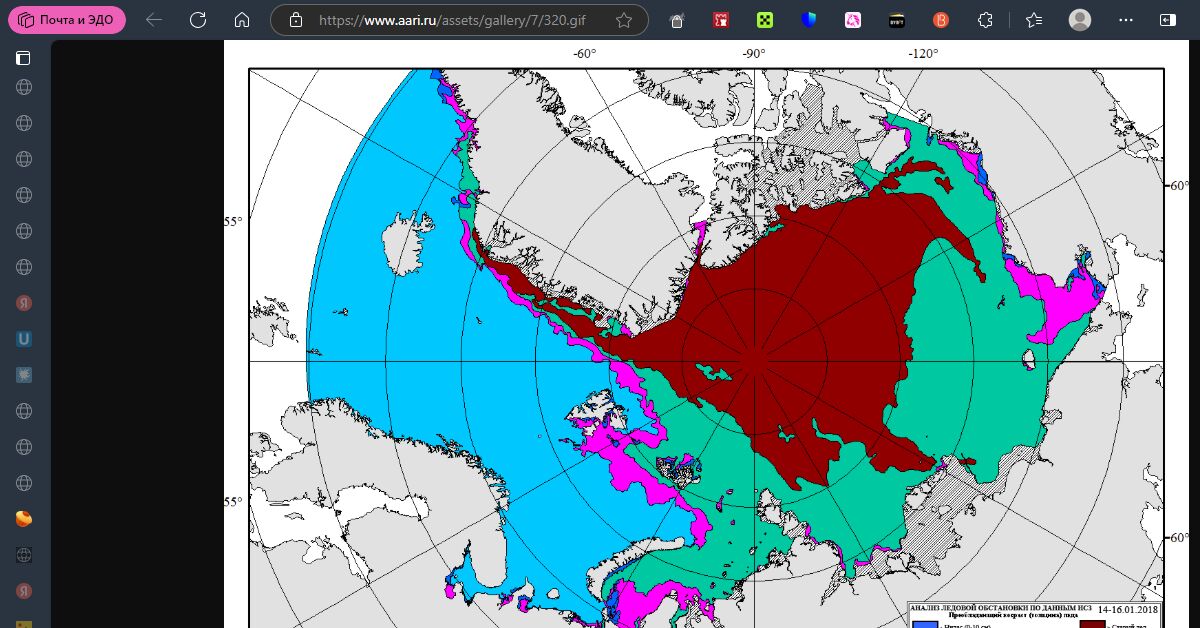
Task: Open the user profile avatar menu
Action: pyautogui.click(x=1080, y=20)
